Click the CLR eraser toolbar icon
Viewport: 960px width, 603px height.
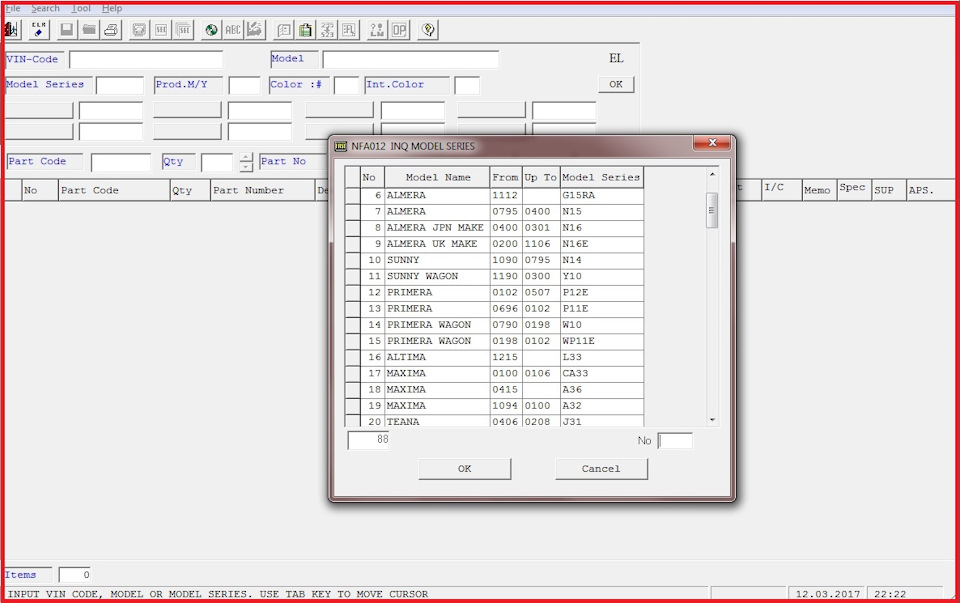pyautogui.click(x=39, y=29)
